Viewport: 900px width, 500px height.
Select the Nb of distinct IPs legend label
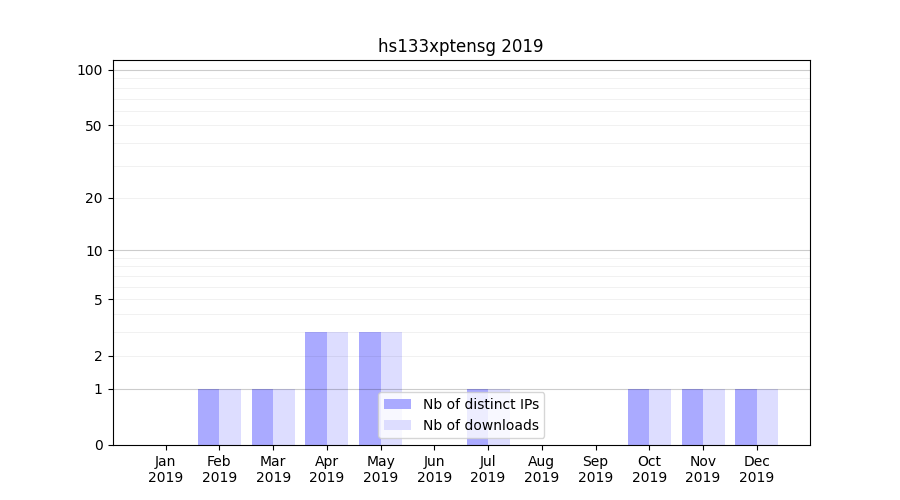(x=480, y=404)
